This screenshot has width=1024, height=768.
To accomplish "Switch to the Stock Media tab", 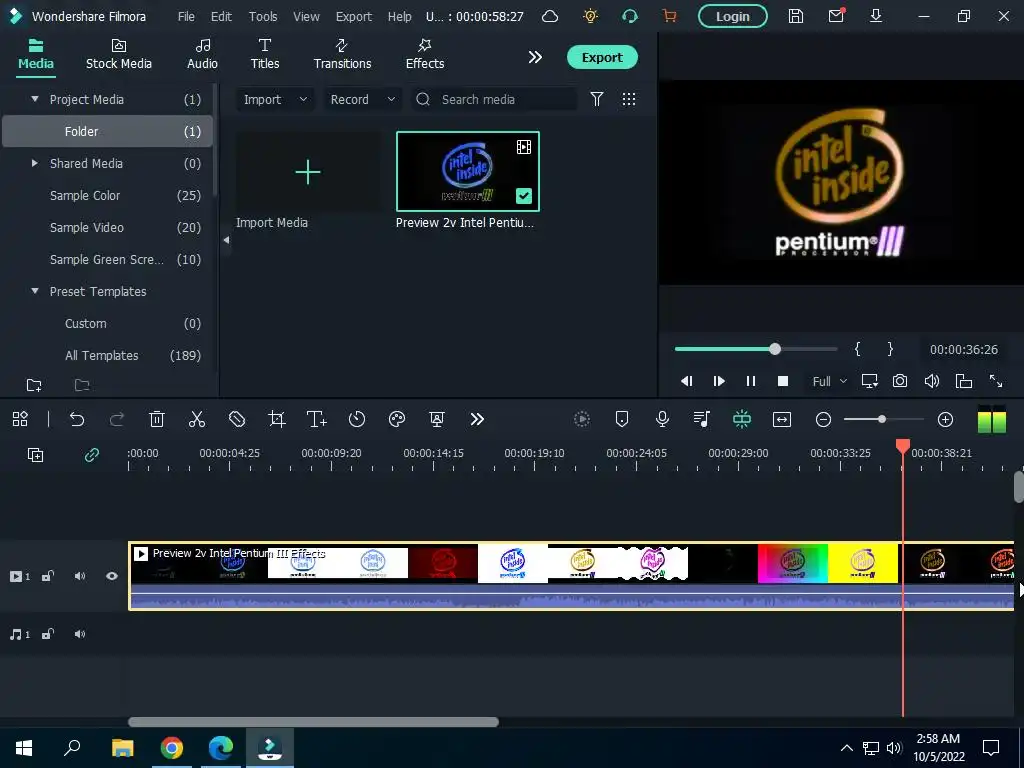I will point(119,54).
